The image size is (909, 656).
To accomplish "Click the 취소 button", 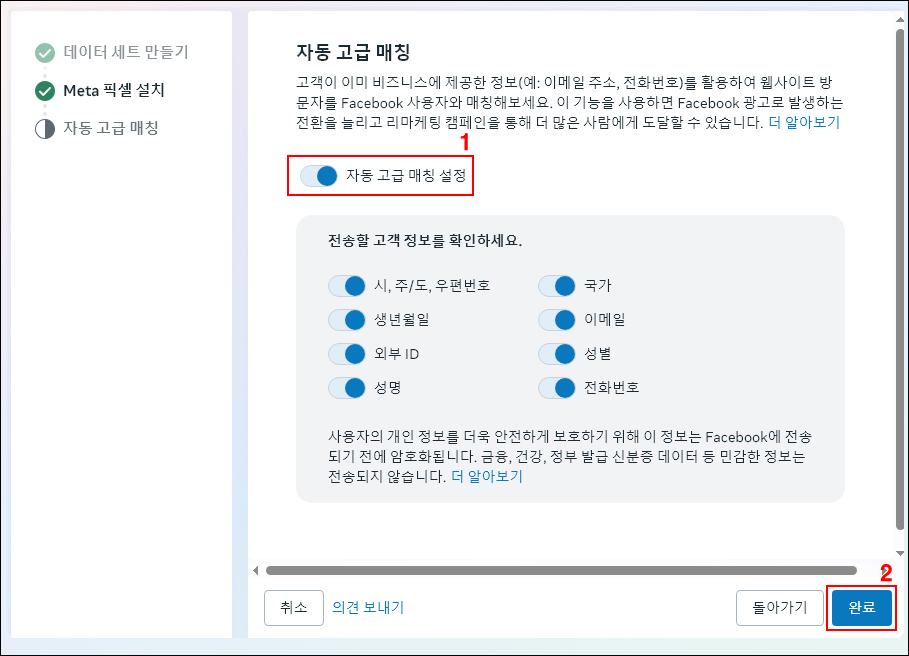I will point(293,607).
